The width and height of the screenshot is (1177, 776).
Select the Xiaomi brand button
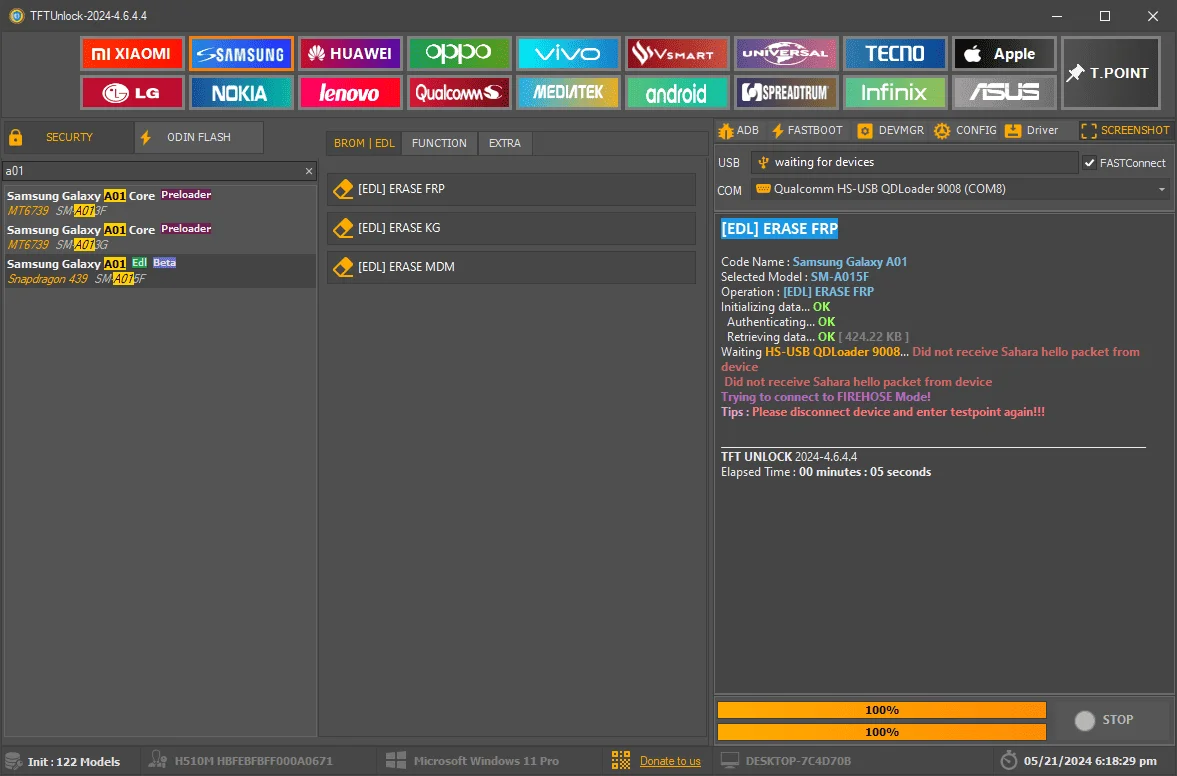[x=132, y=53]
